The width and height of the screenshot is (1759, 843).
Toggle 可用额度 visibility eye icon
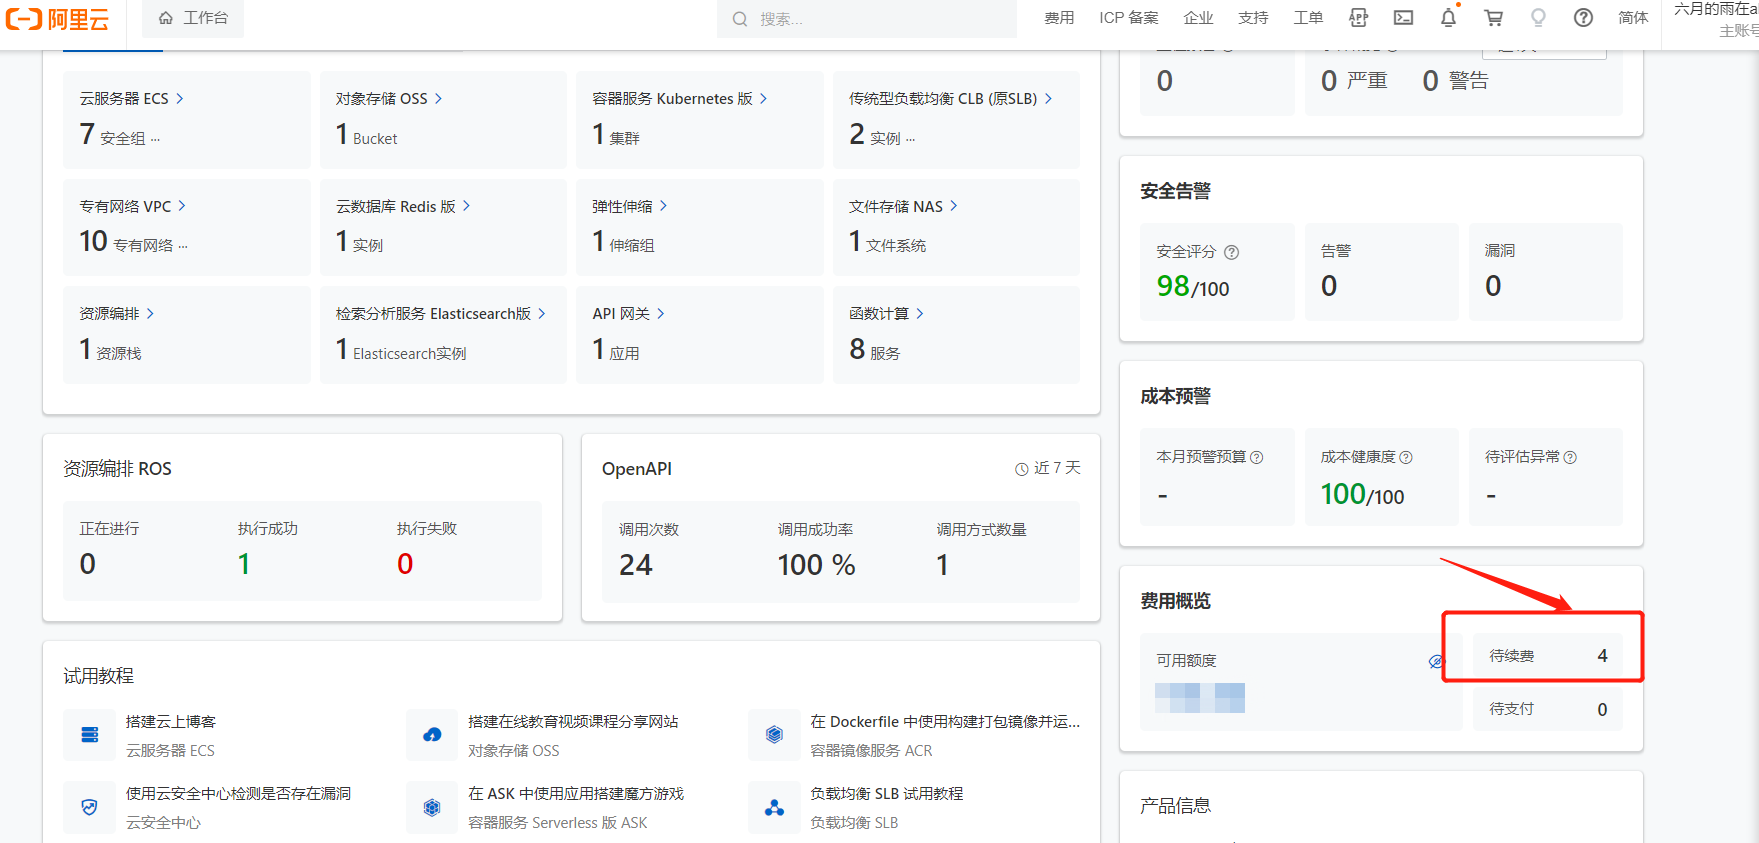(1436, 661)
